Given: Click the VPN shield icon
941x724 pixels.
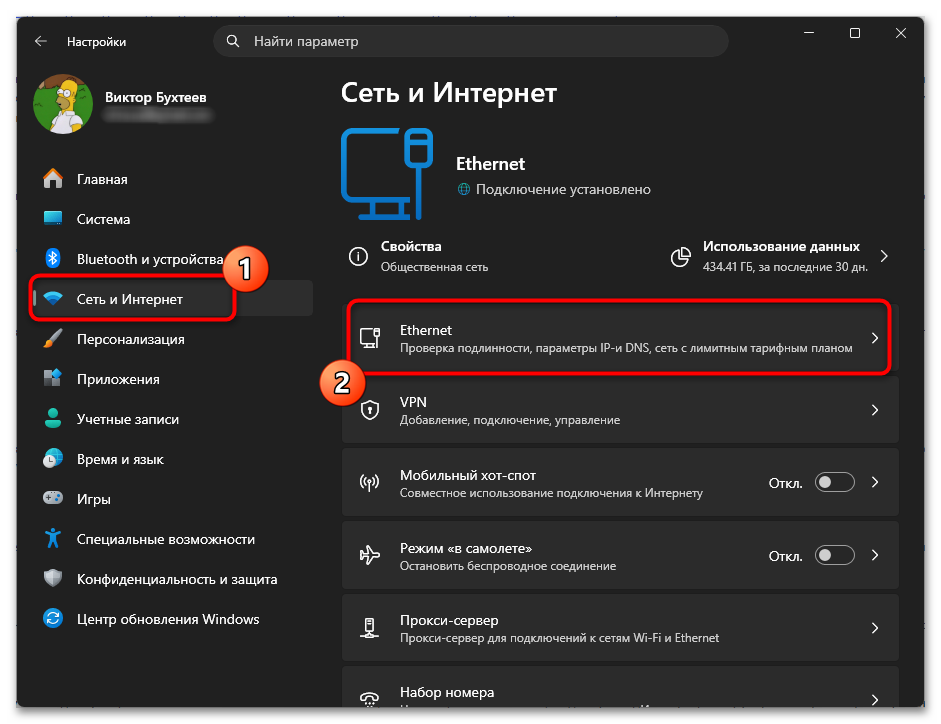Looking at the screenshot, I should pyautogui.click(x=370, y=410).
